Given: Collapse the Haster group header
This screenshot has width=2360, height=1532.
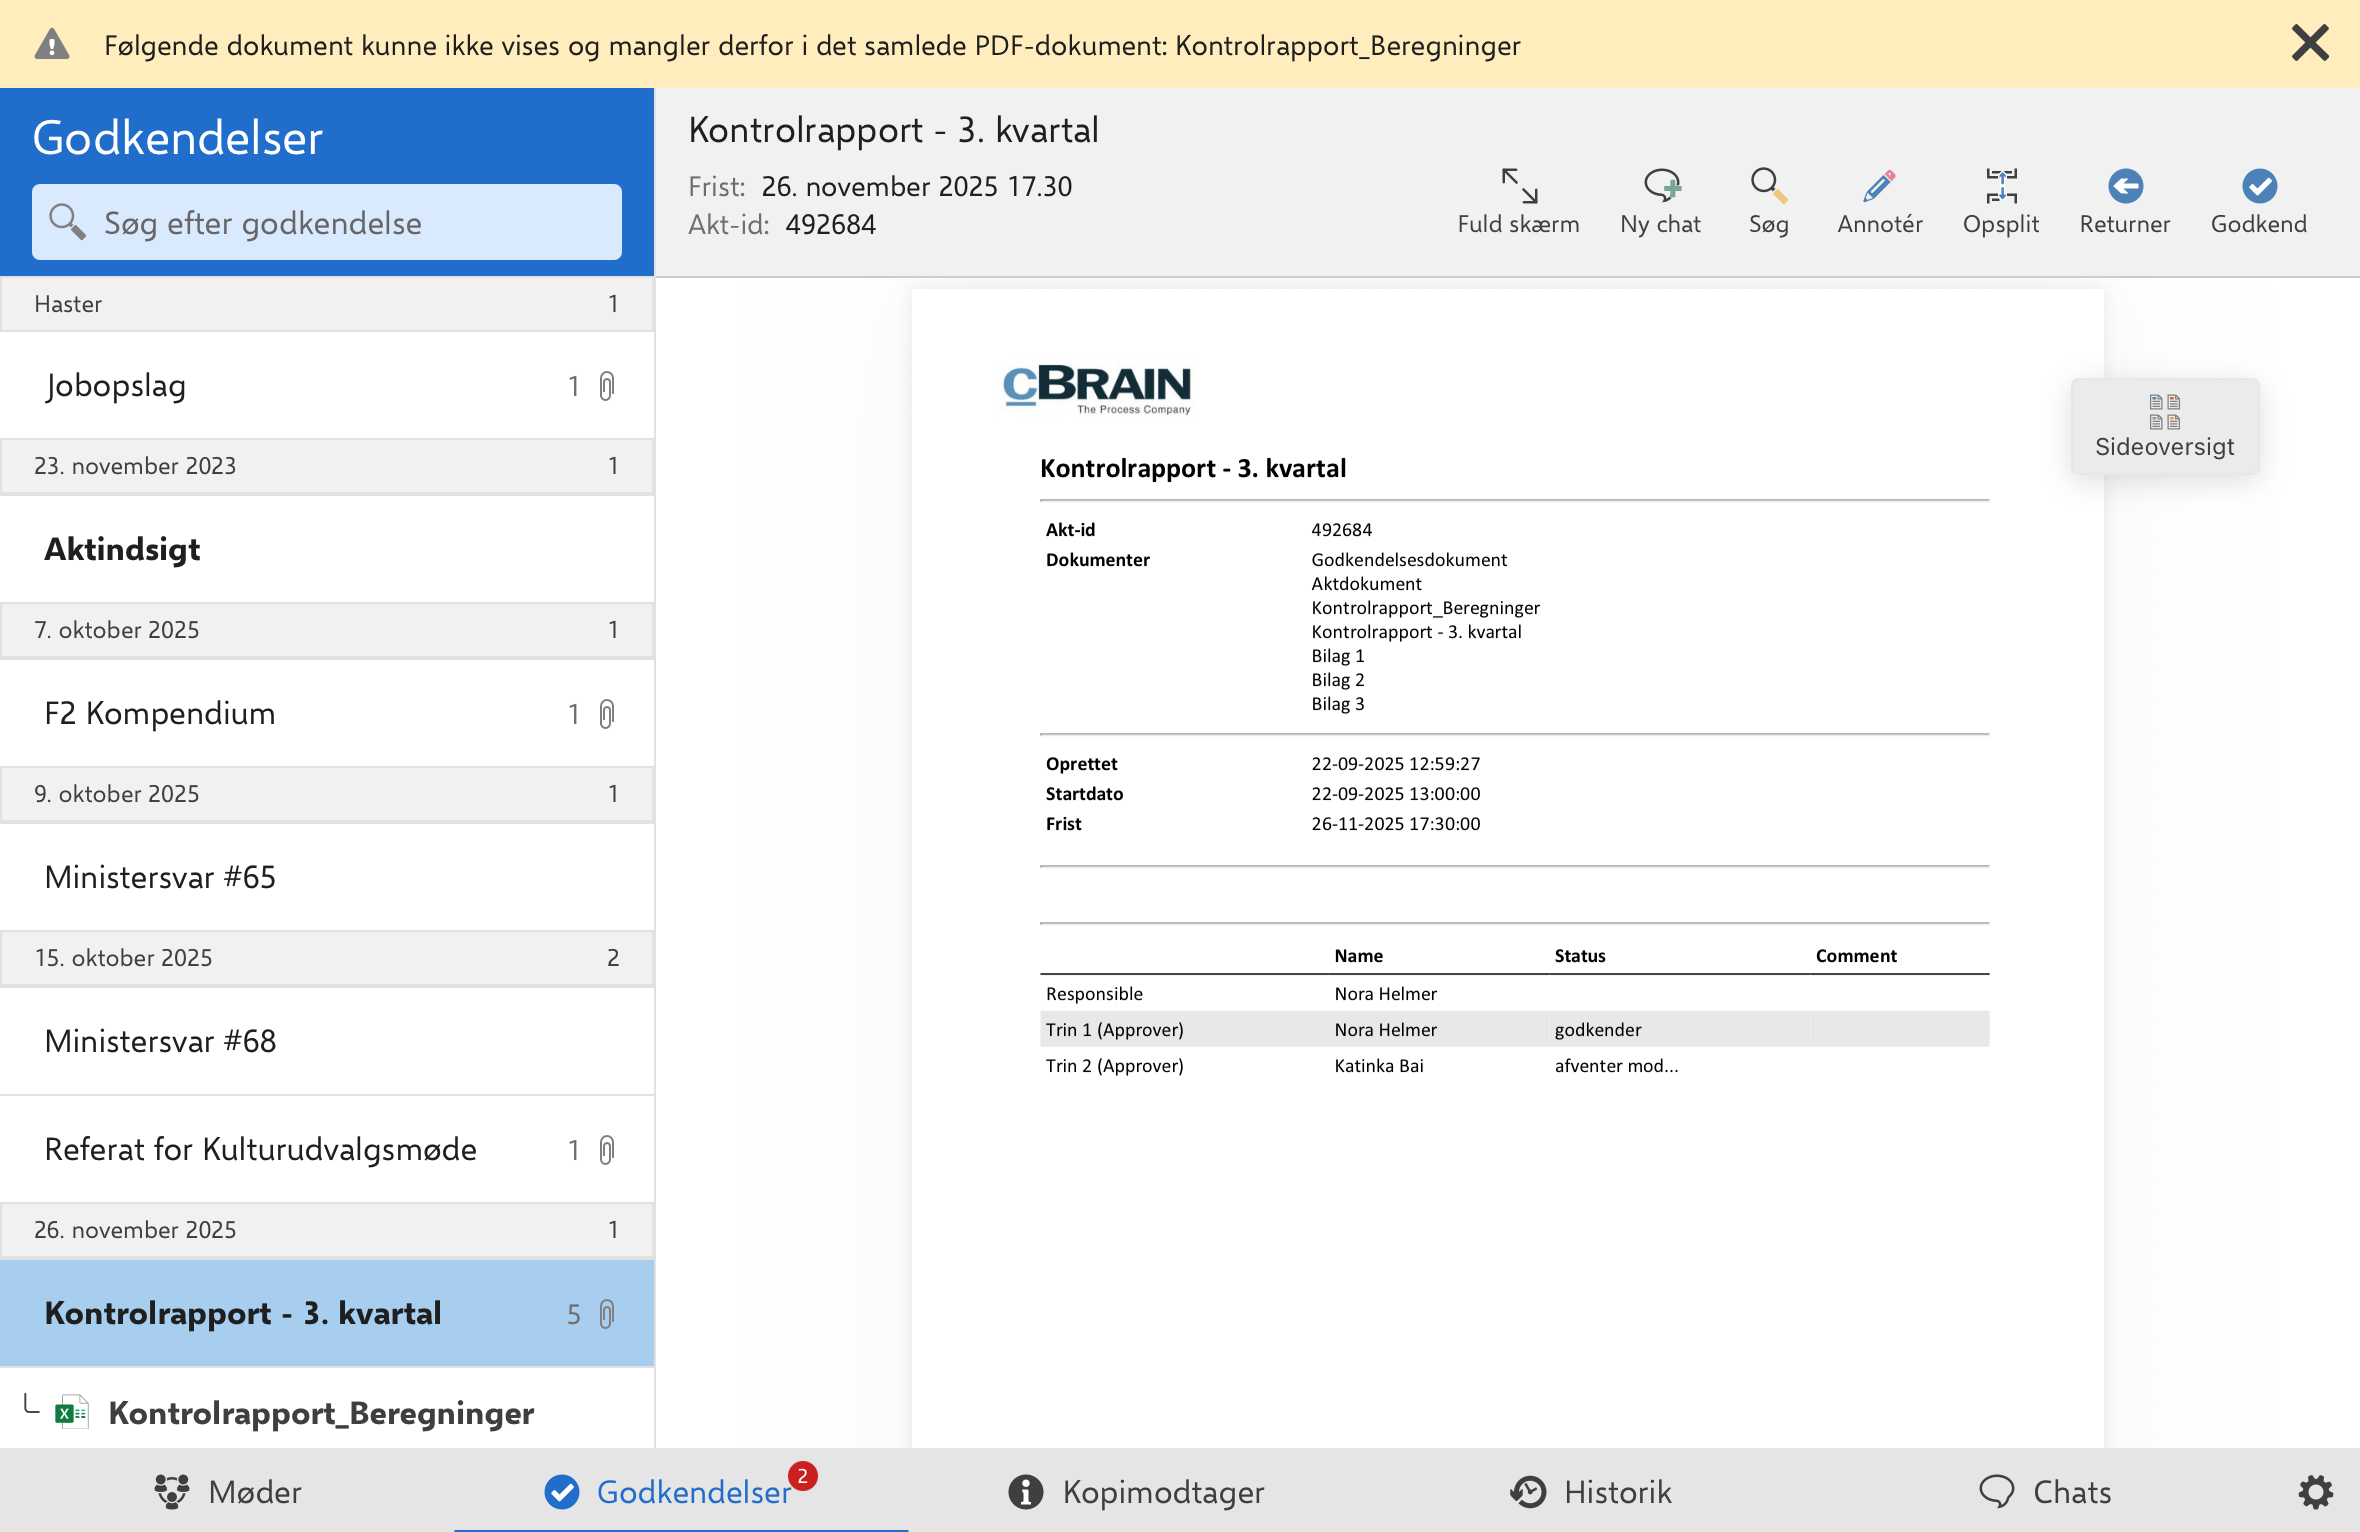Looking at the screenshot, I should point(326,304).
